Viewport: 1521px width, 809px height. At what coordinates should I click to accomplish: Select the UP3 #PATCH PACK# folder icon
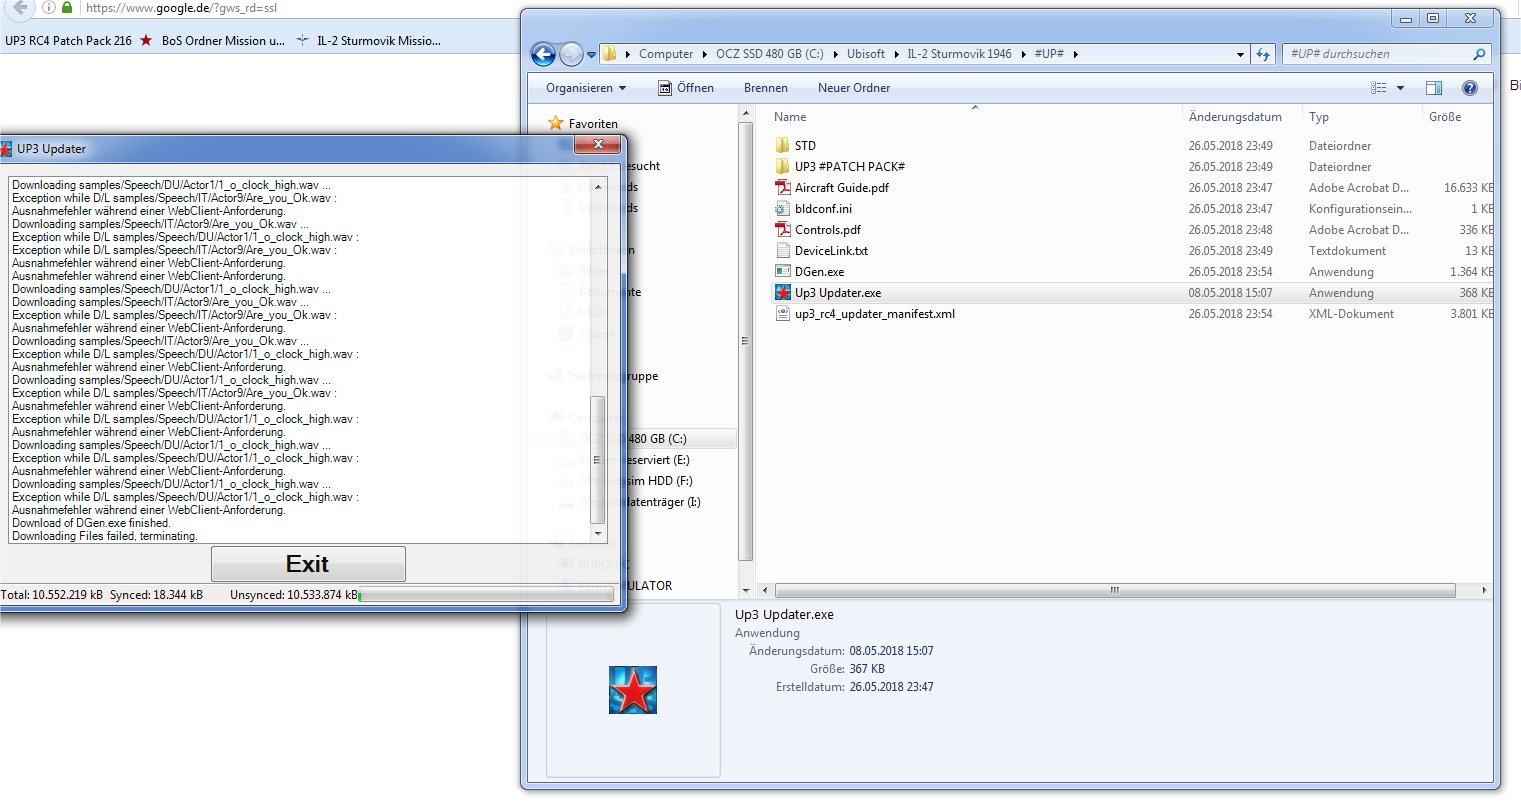(783, 167)
